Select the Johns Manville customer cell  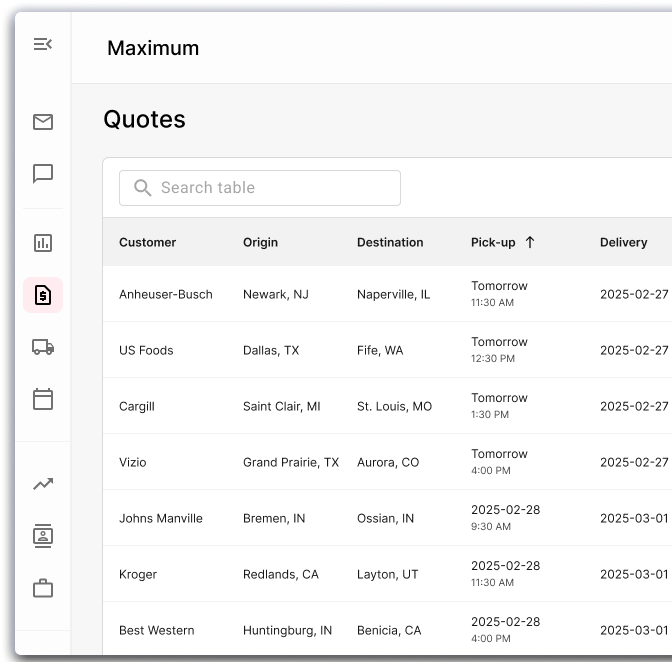[x=161, y=518]
